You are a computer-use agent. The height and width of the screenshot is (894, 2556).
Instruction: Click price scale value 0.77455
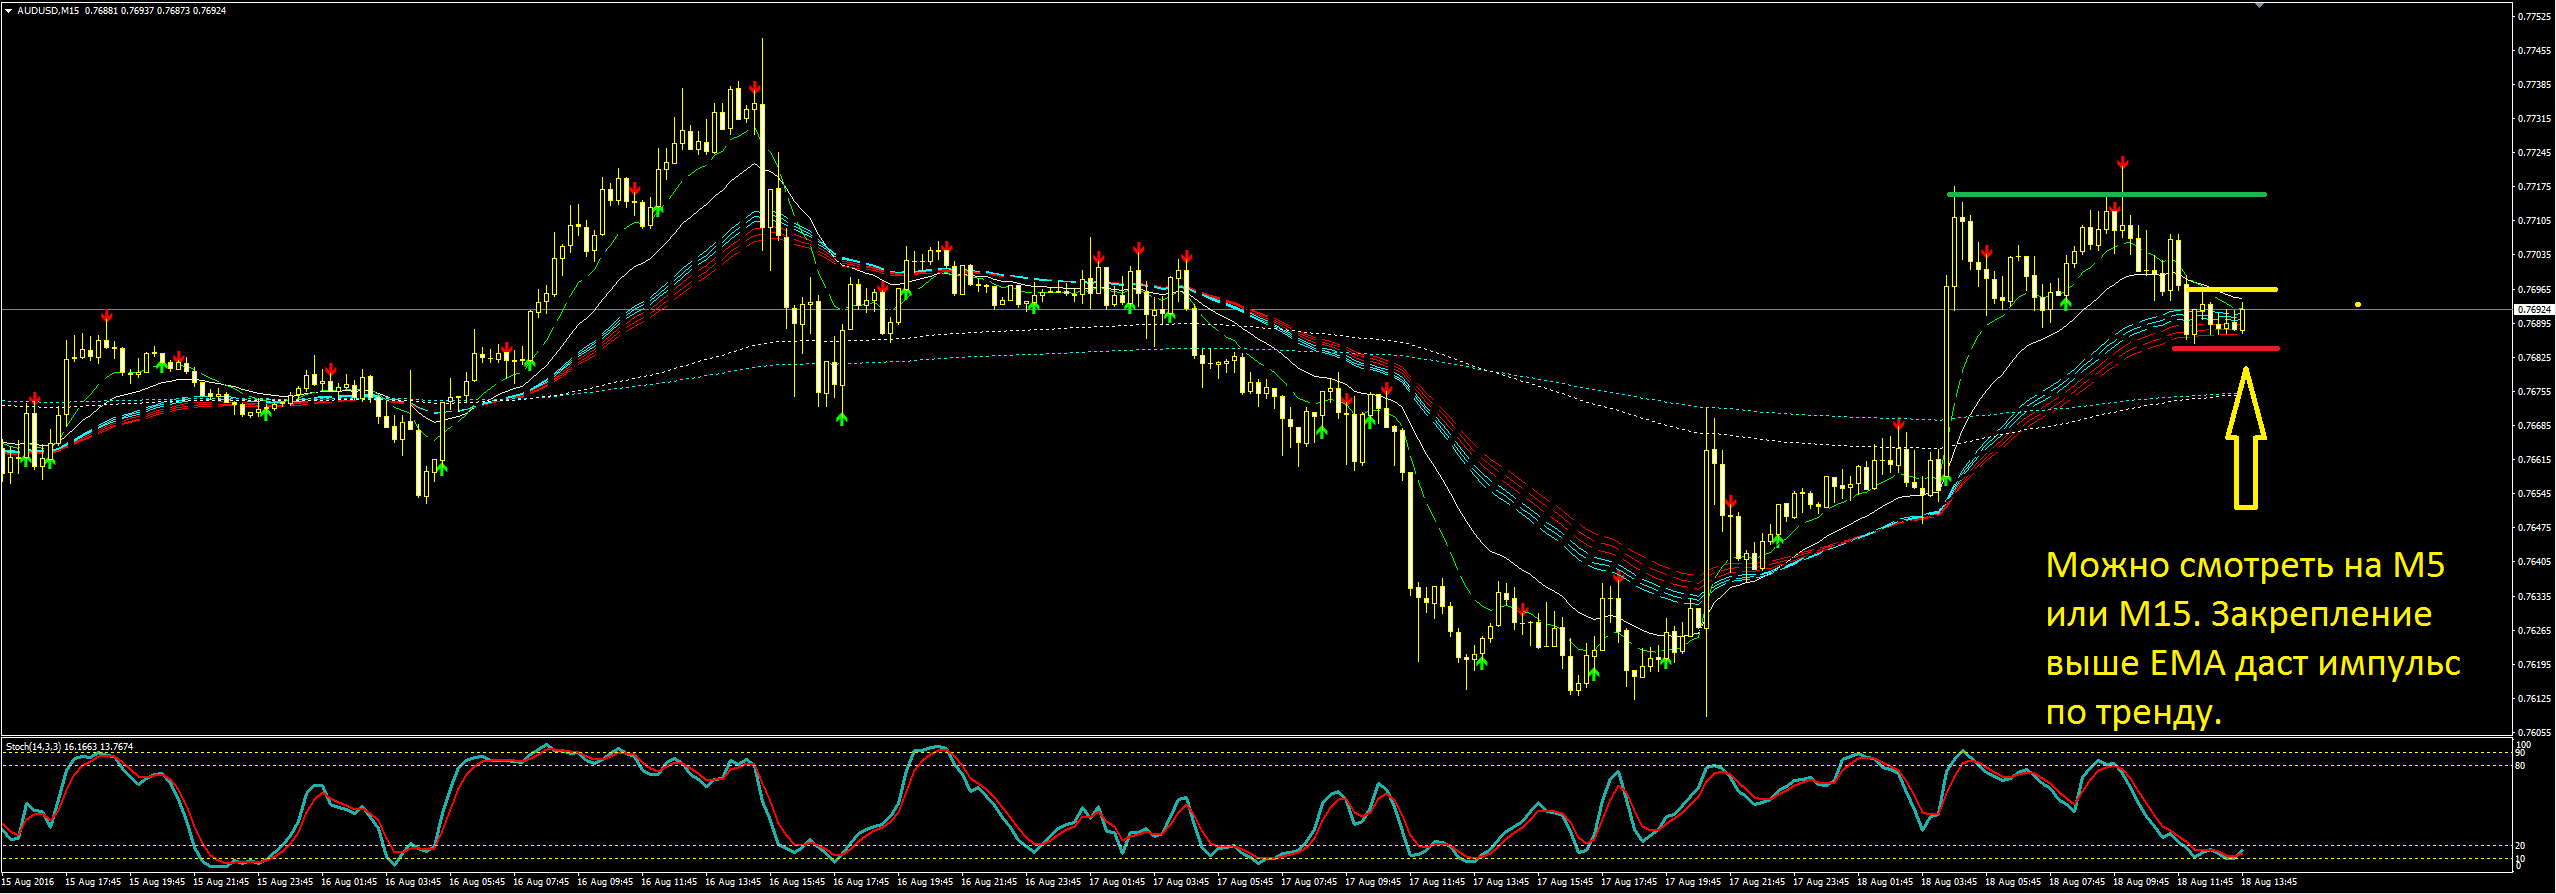pyautogui.click(x=2534, y=51)
